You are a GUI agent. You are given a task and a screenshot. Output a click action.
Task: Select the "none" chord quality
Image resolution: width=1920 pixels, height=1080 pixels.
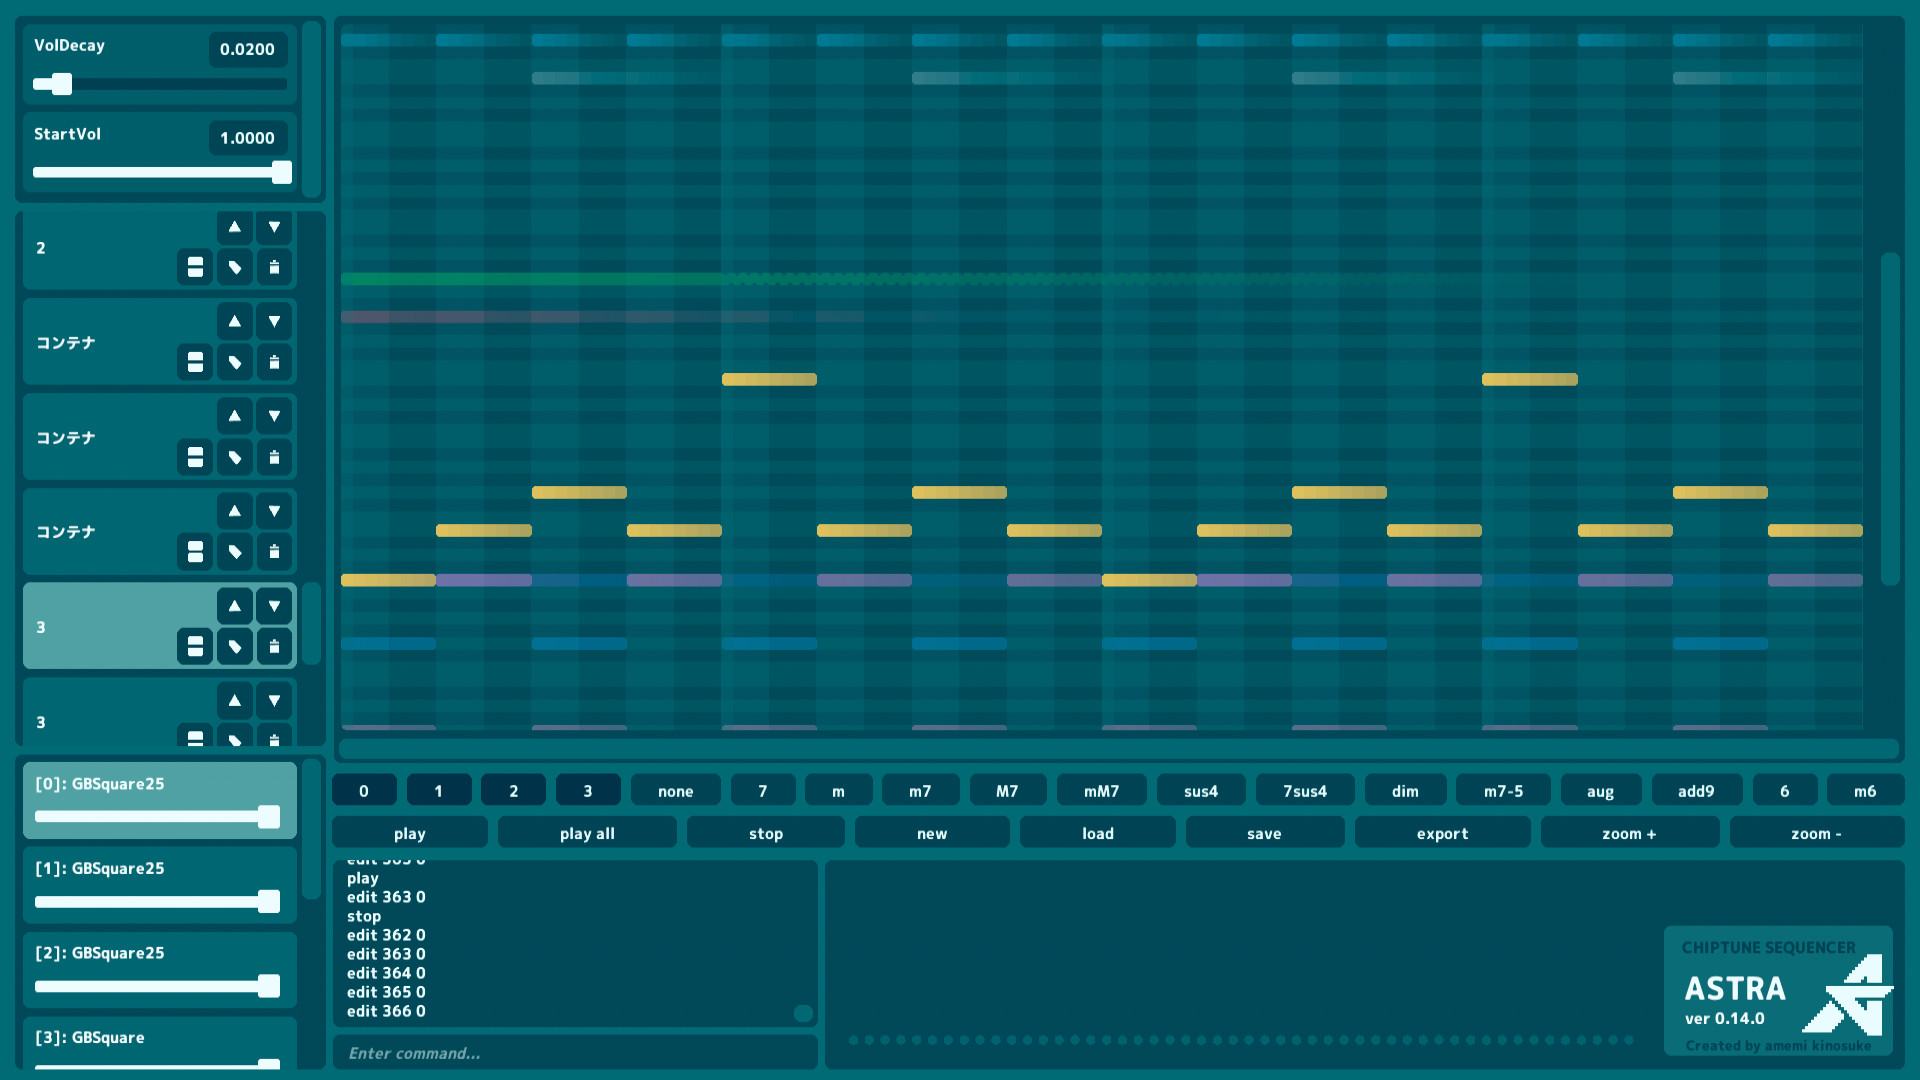[x=675, y=790]
